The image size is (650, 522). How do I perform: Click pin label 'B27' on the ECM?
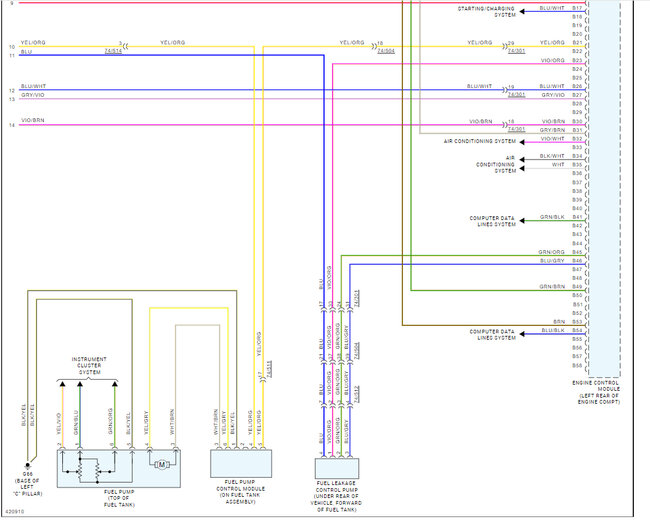click(x=577, y=95)
